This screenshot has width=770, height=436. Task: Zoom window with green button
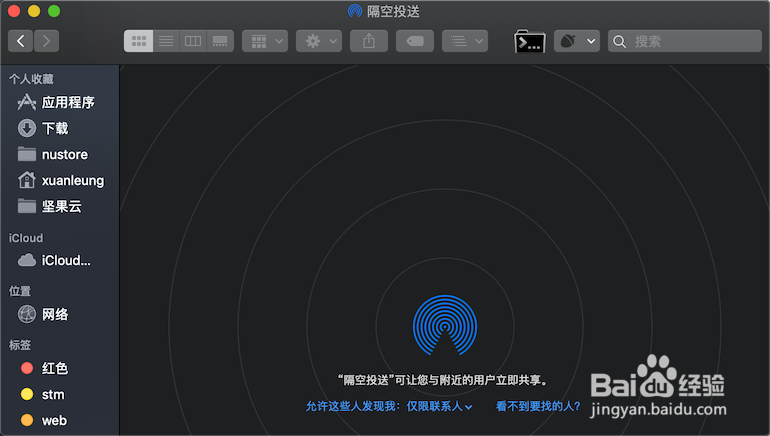(54, 11)
